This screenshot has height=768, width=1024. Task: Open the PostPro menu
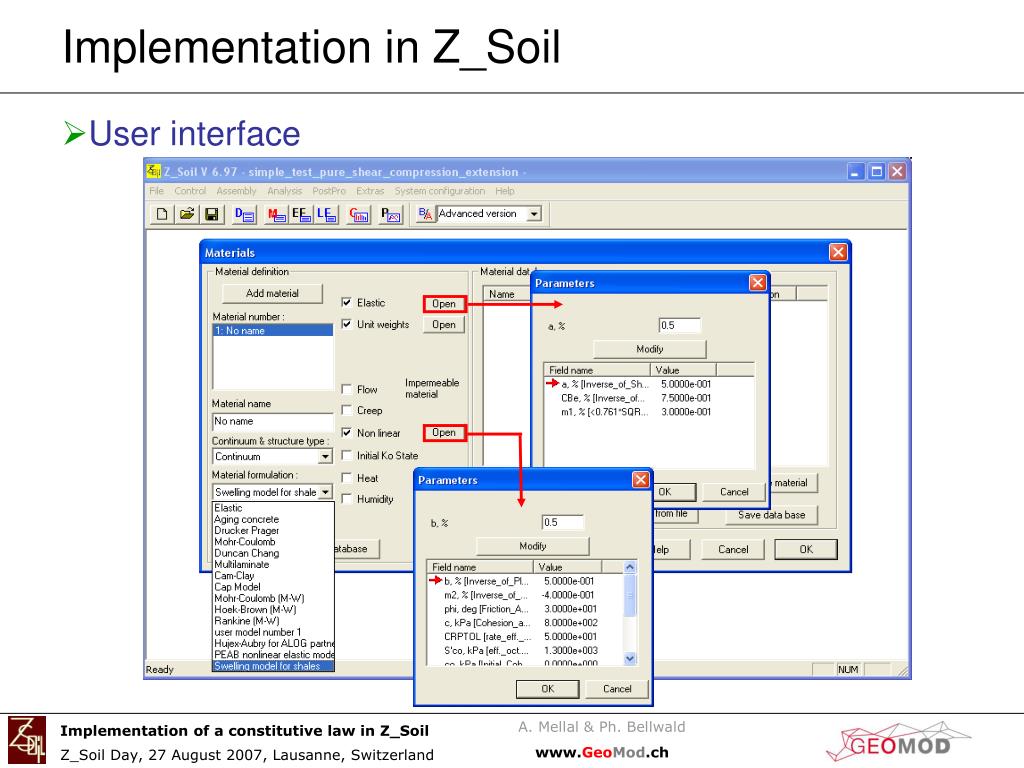pyautogui.click(x=328, y=191)
